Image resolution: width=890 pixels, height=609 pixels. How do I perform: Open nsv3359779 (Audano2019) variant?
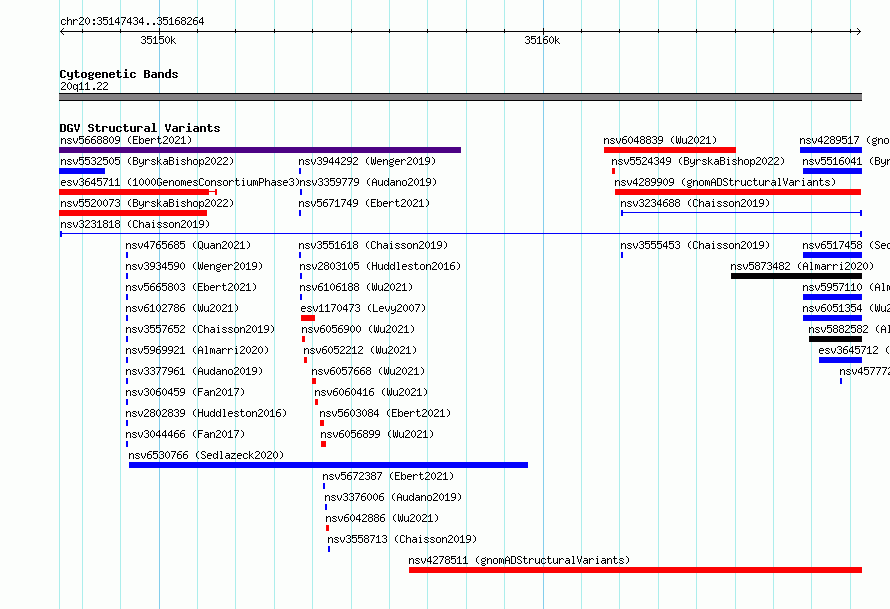click(368, 182)
